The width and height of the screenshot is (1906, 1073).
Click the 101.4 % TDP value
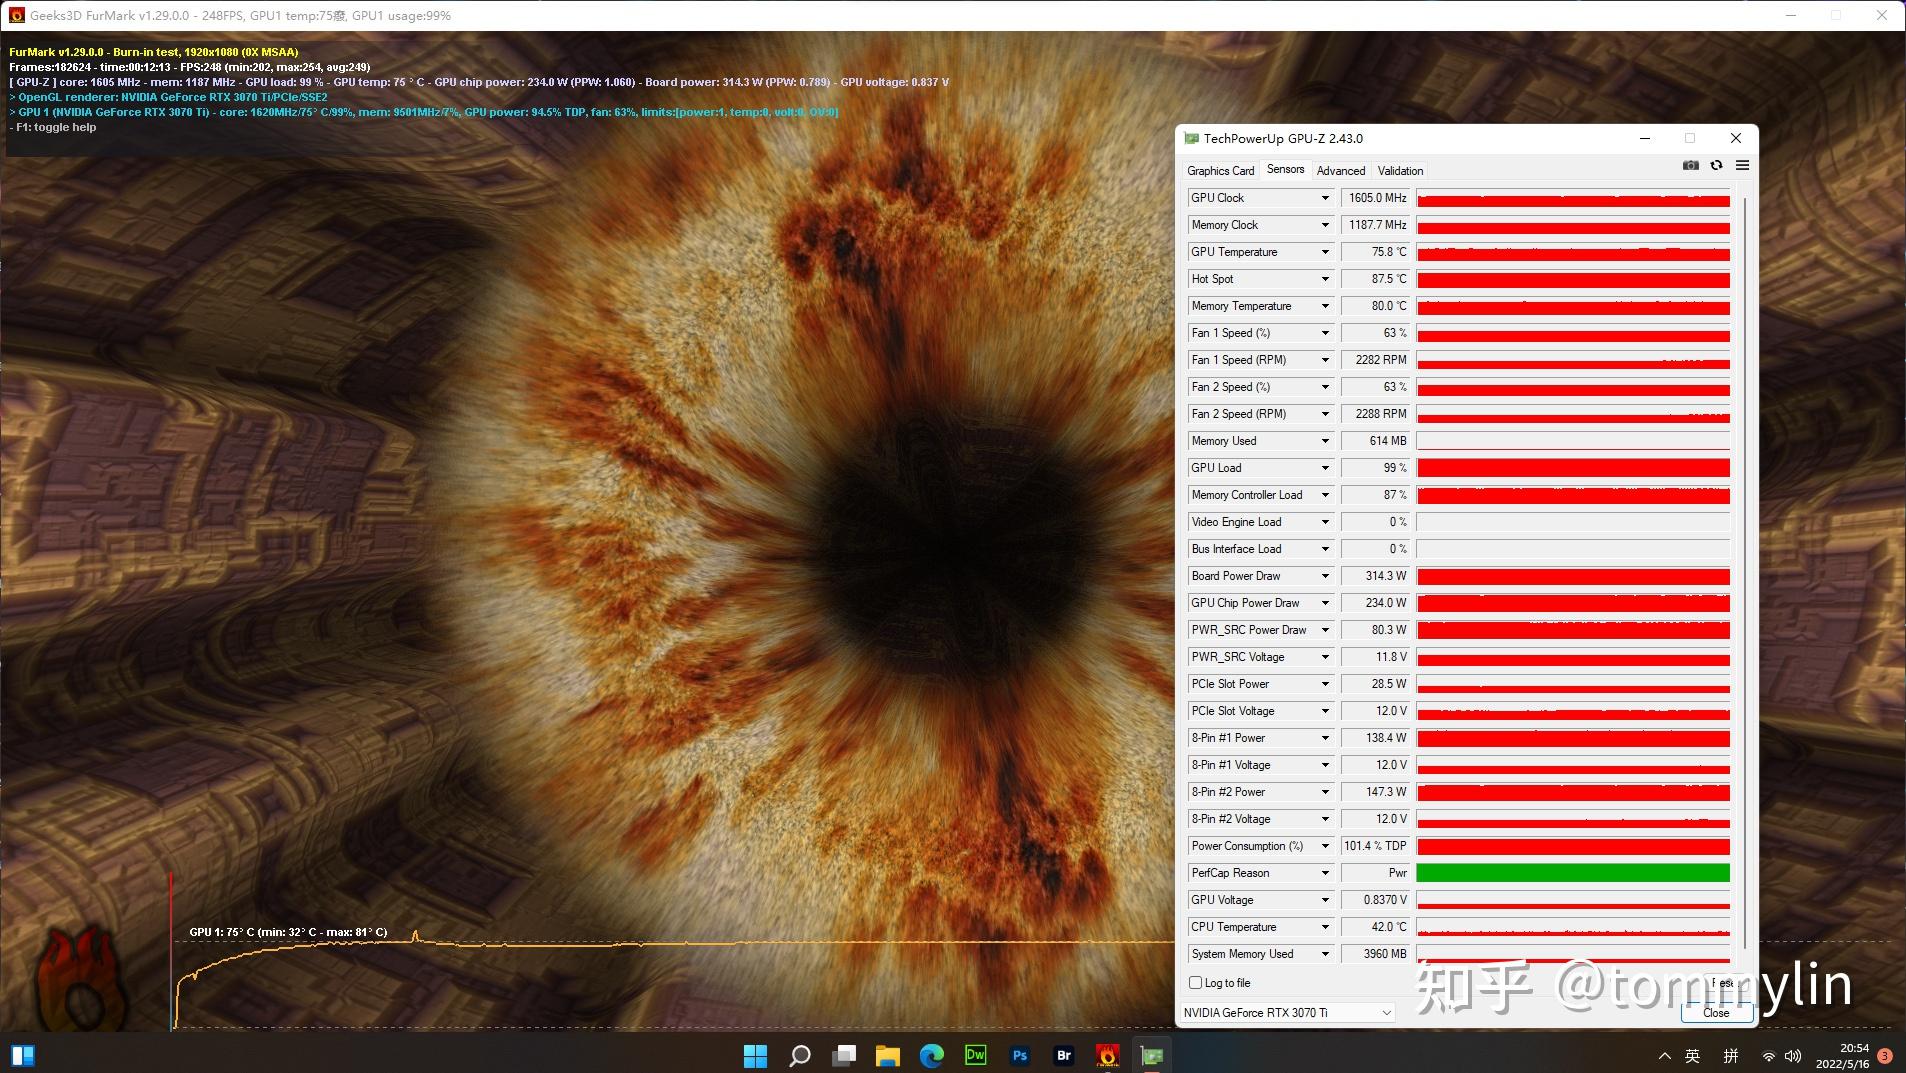tap(1375, 846)
